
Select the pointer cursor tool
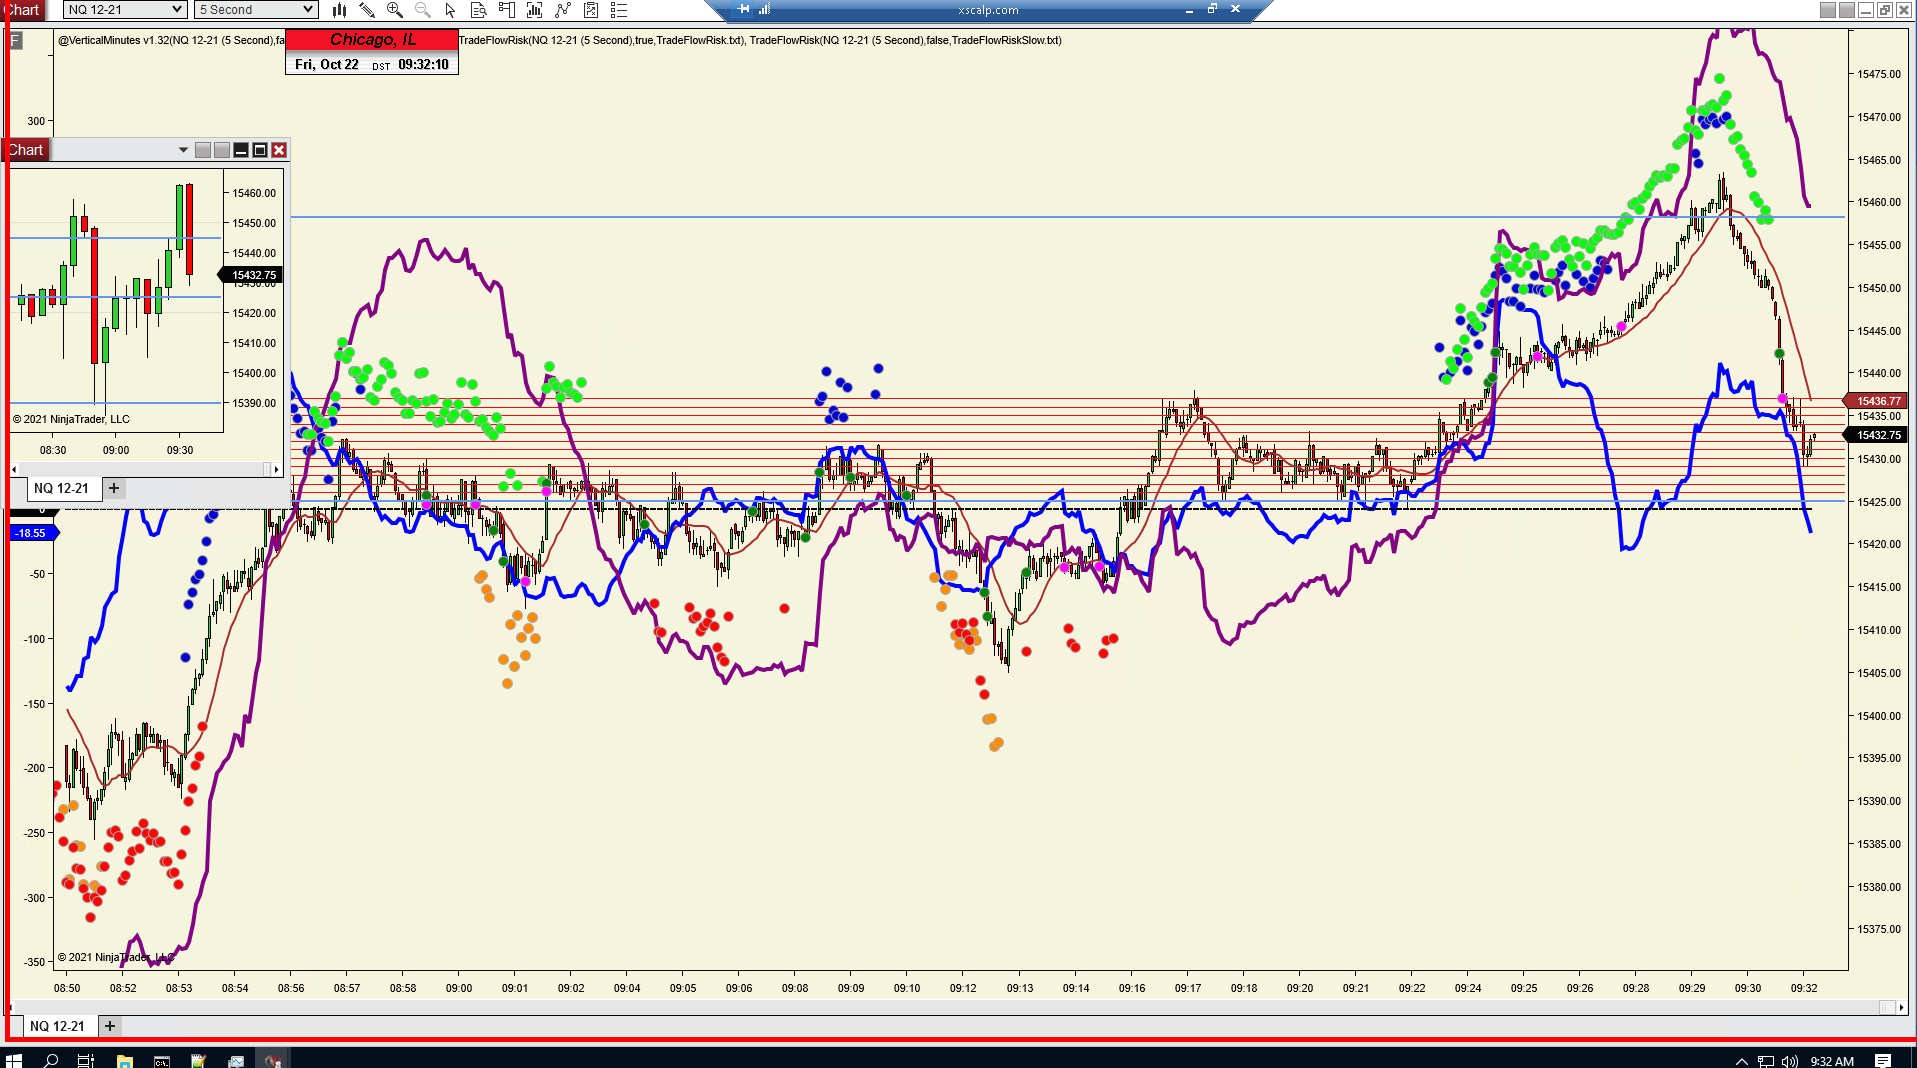click(x=450, y=10)
